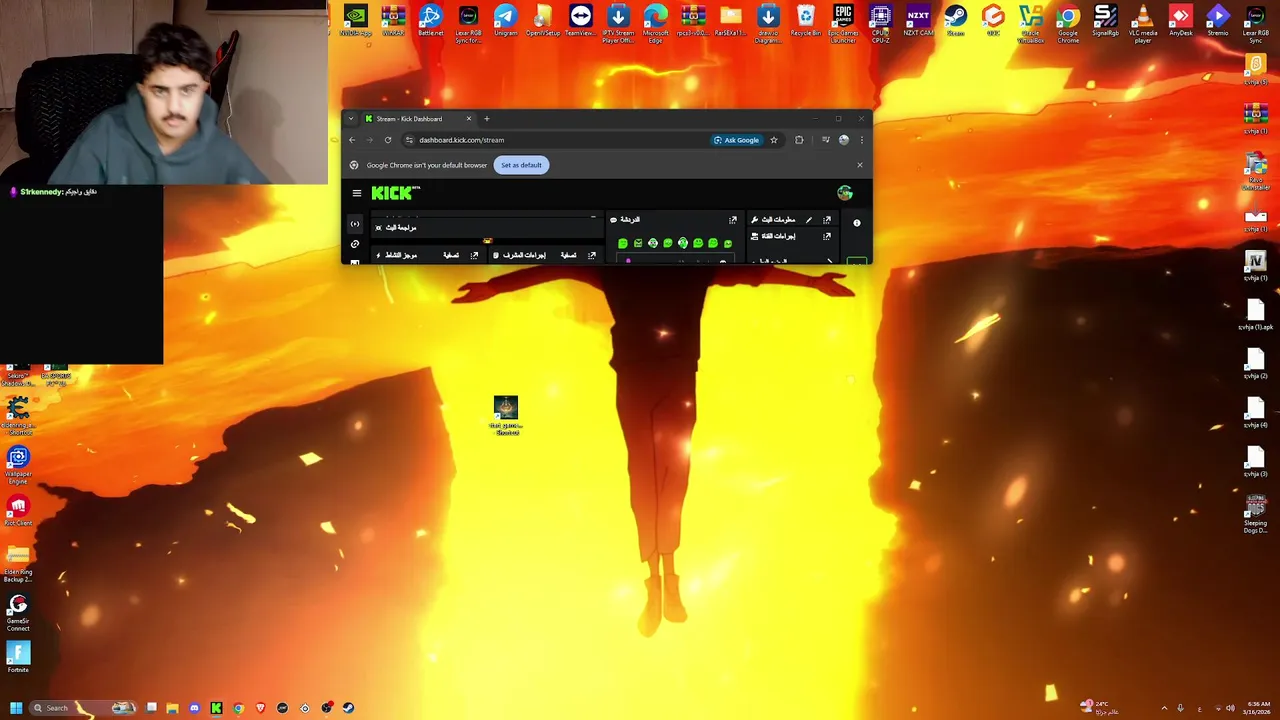Open Chrome three-dot menu

pyautogui.click(x=861, y=140)
